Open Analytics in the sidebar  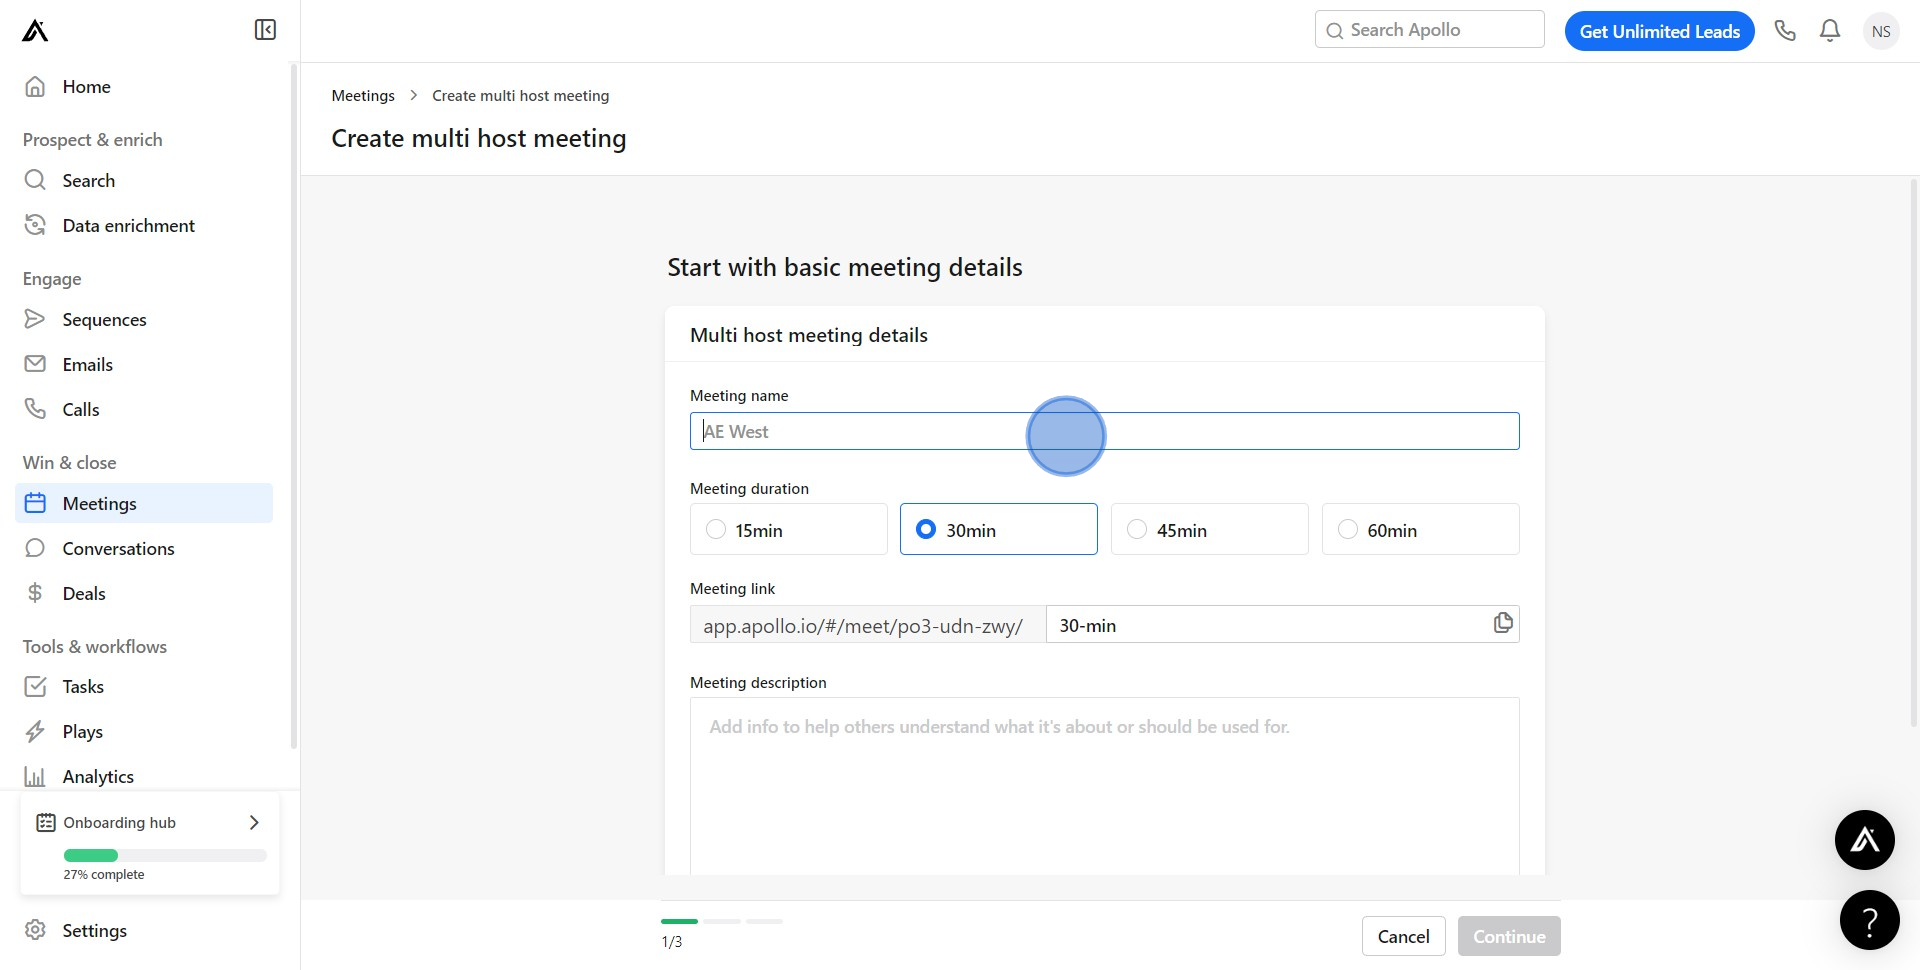click(x=144, y=776)
